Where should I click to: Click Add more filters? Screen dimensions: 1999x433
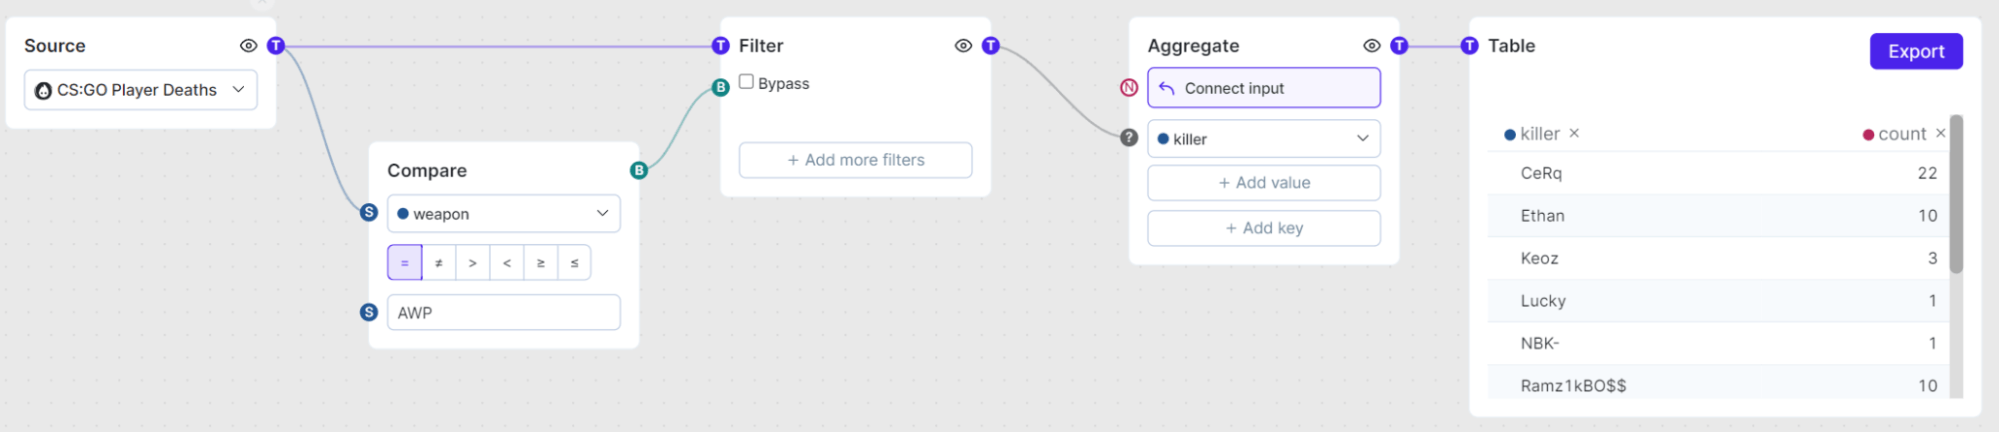[855, 160]
